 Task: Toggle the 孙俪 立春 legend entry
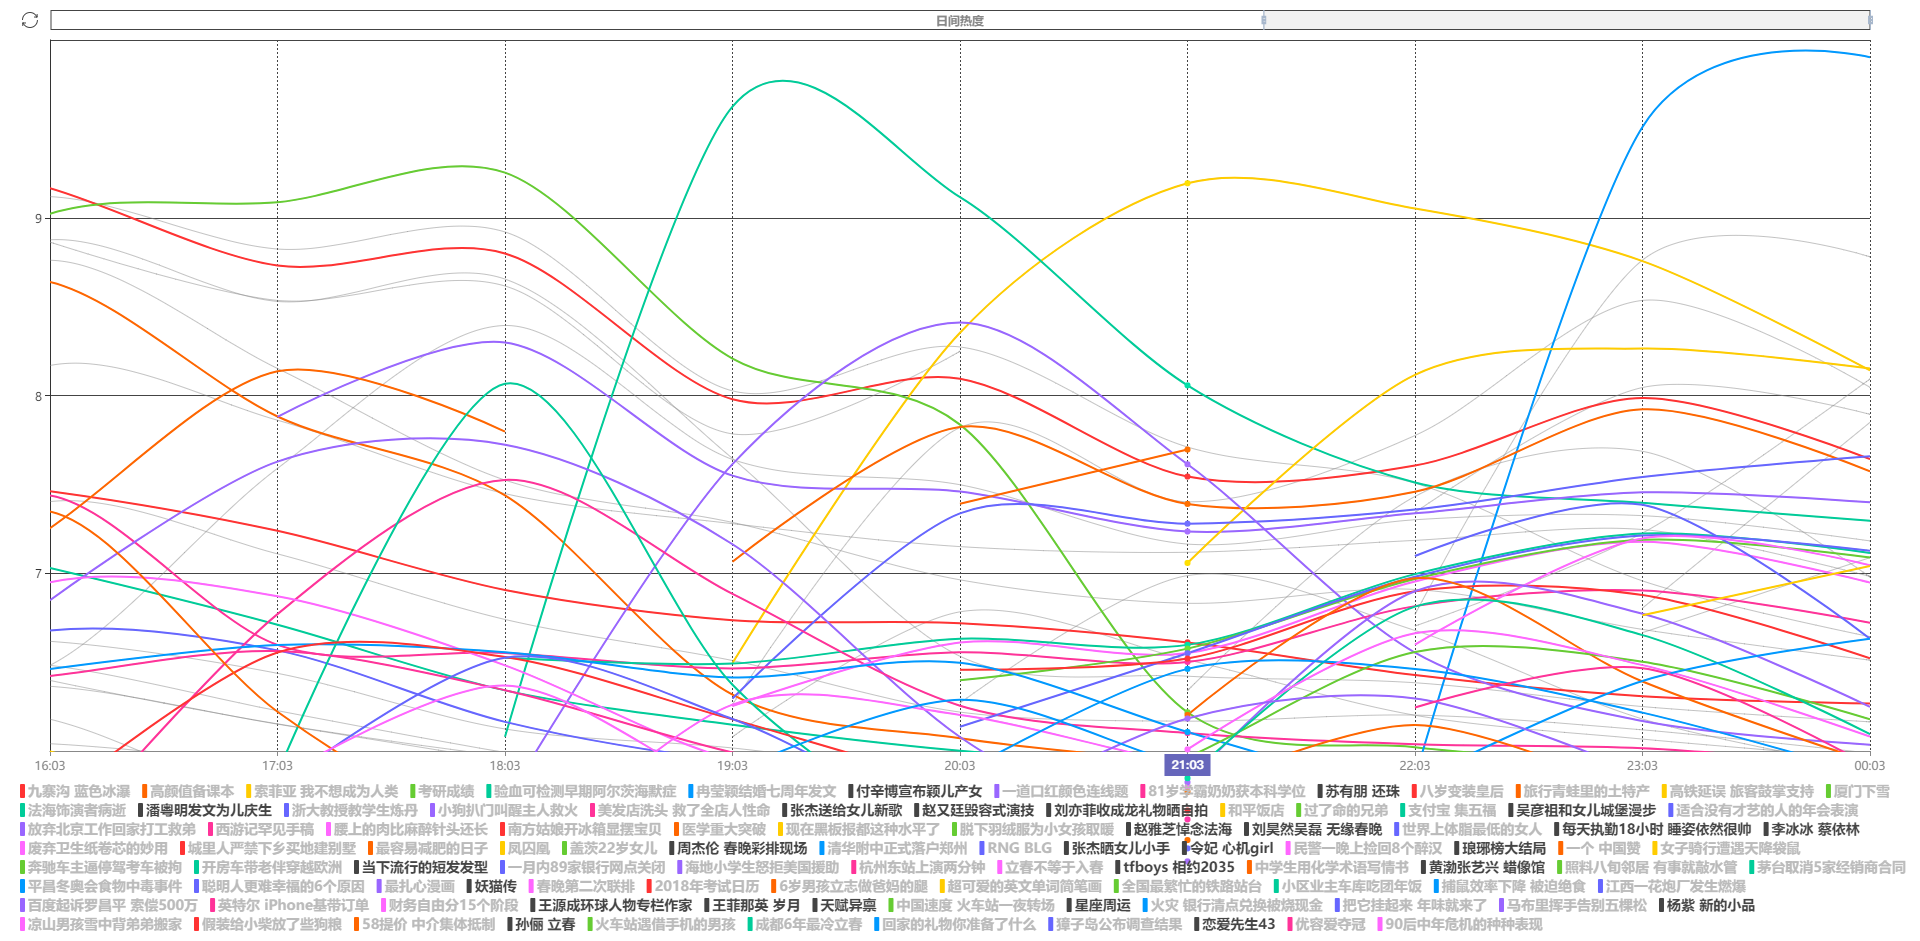[x=541, y=924]
